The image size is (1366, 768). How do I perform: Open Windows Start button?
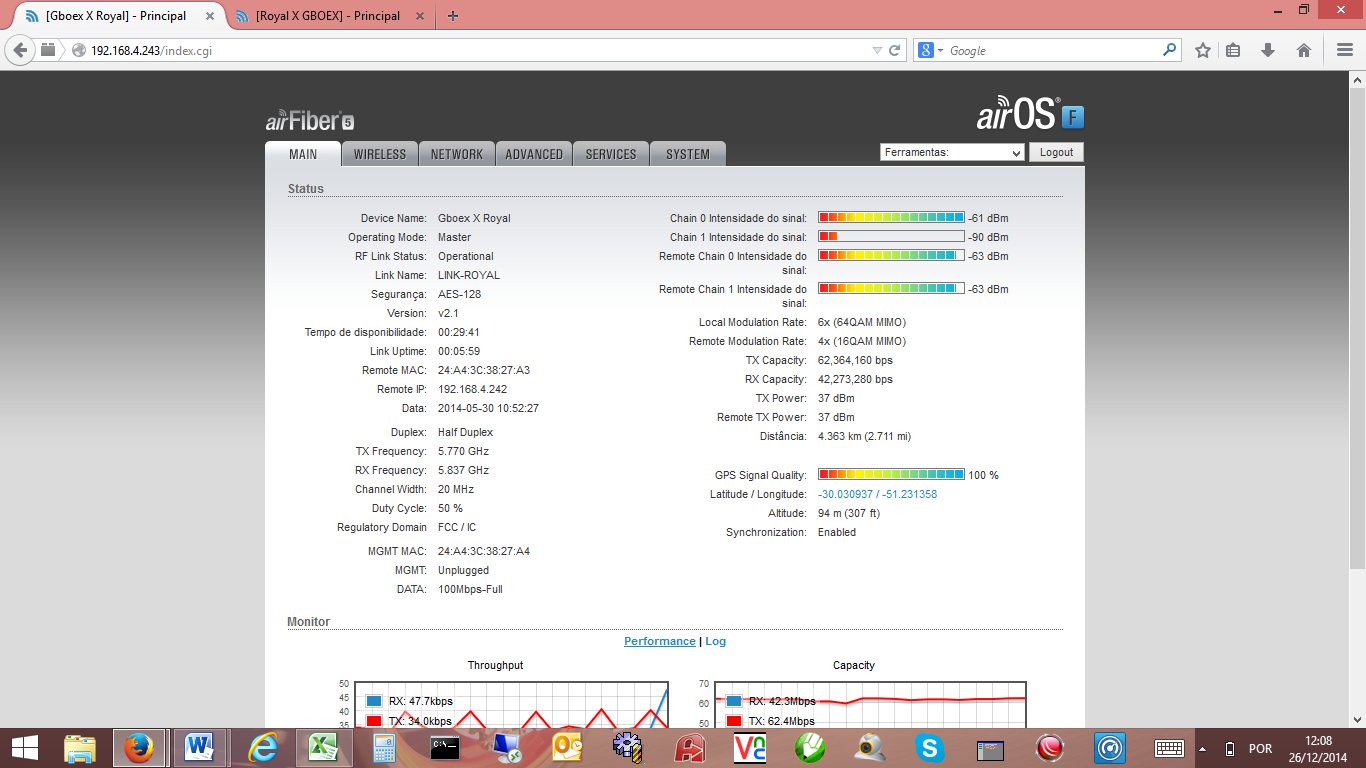tap(25, 748)
